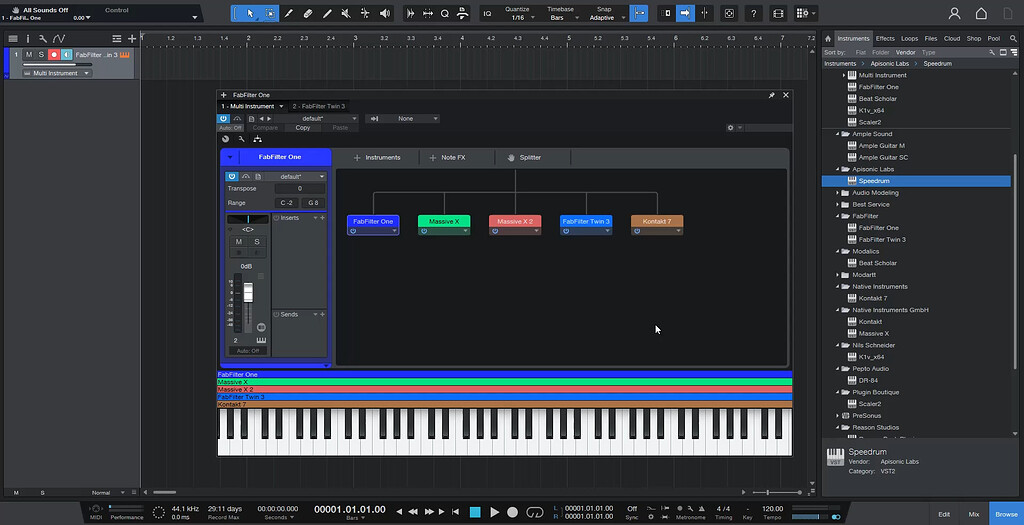Image resolution: width=1024 pixels, height=525 pixels.
Task: Adjust the FabFilter One channel fader
Action: (248, 293)
